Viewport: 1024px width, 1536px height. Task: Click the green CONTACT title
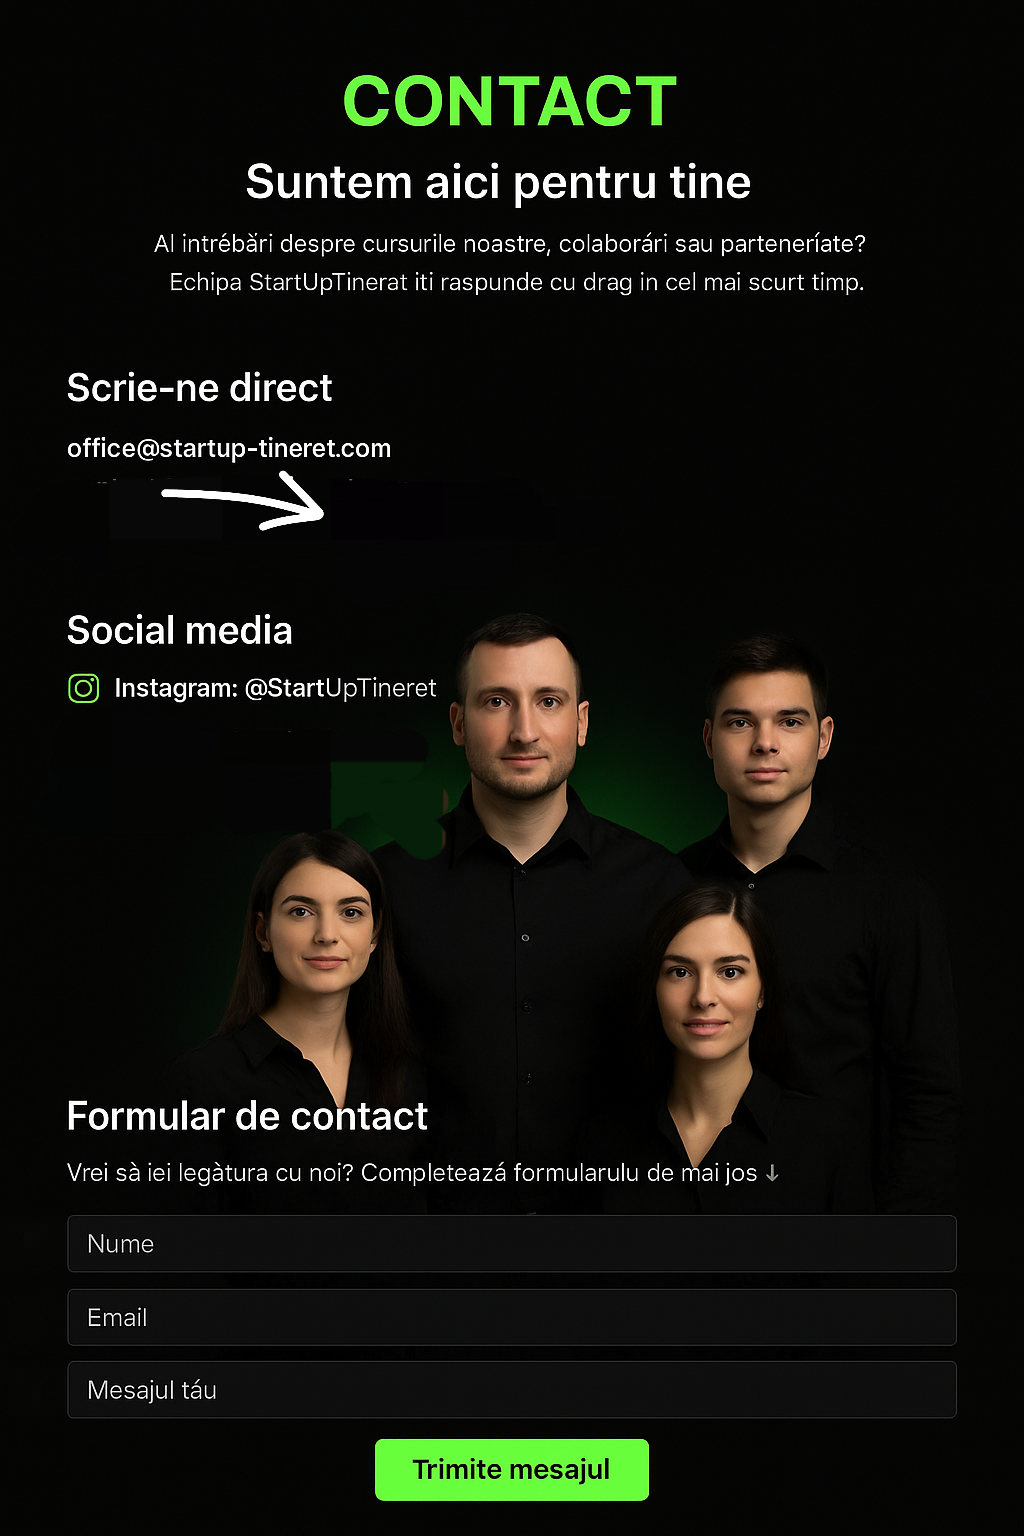click(510, 102)
